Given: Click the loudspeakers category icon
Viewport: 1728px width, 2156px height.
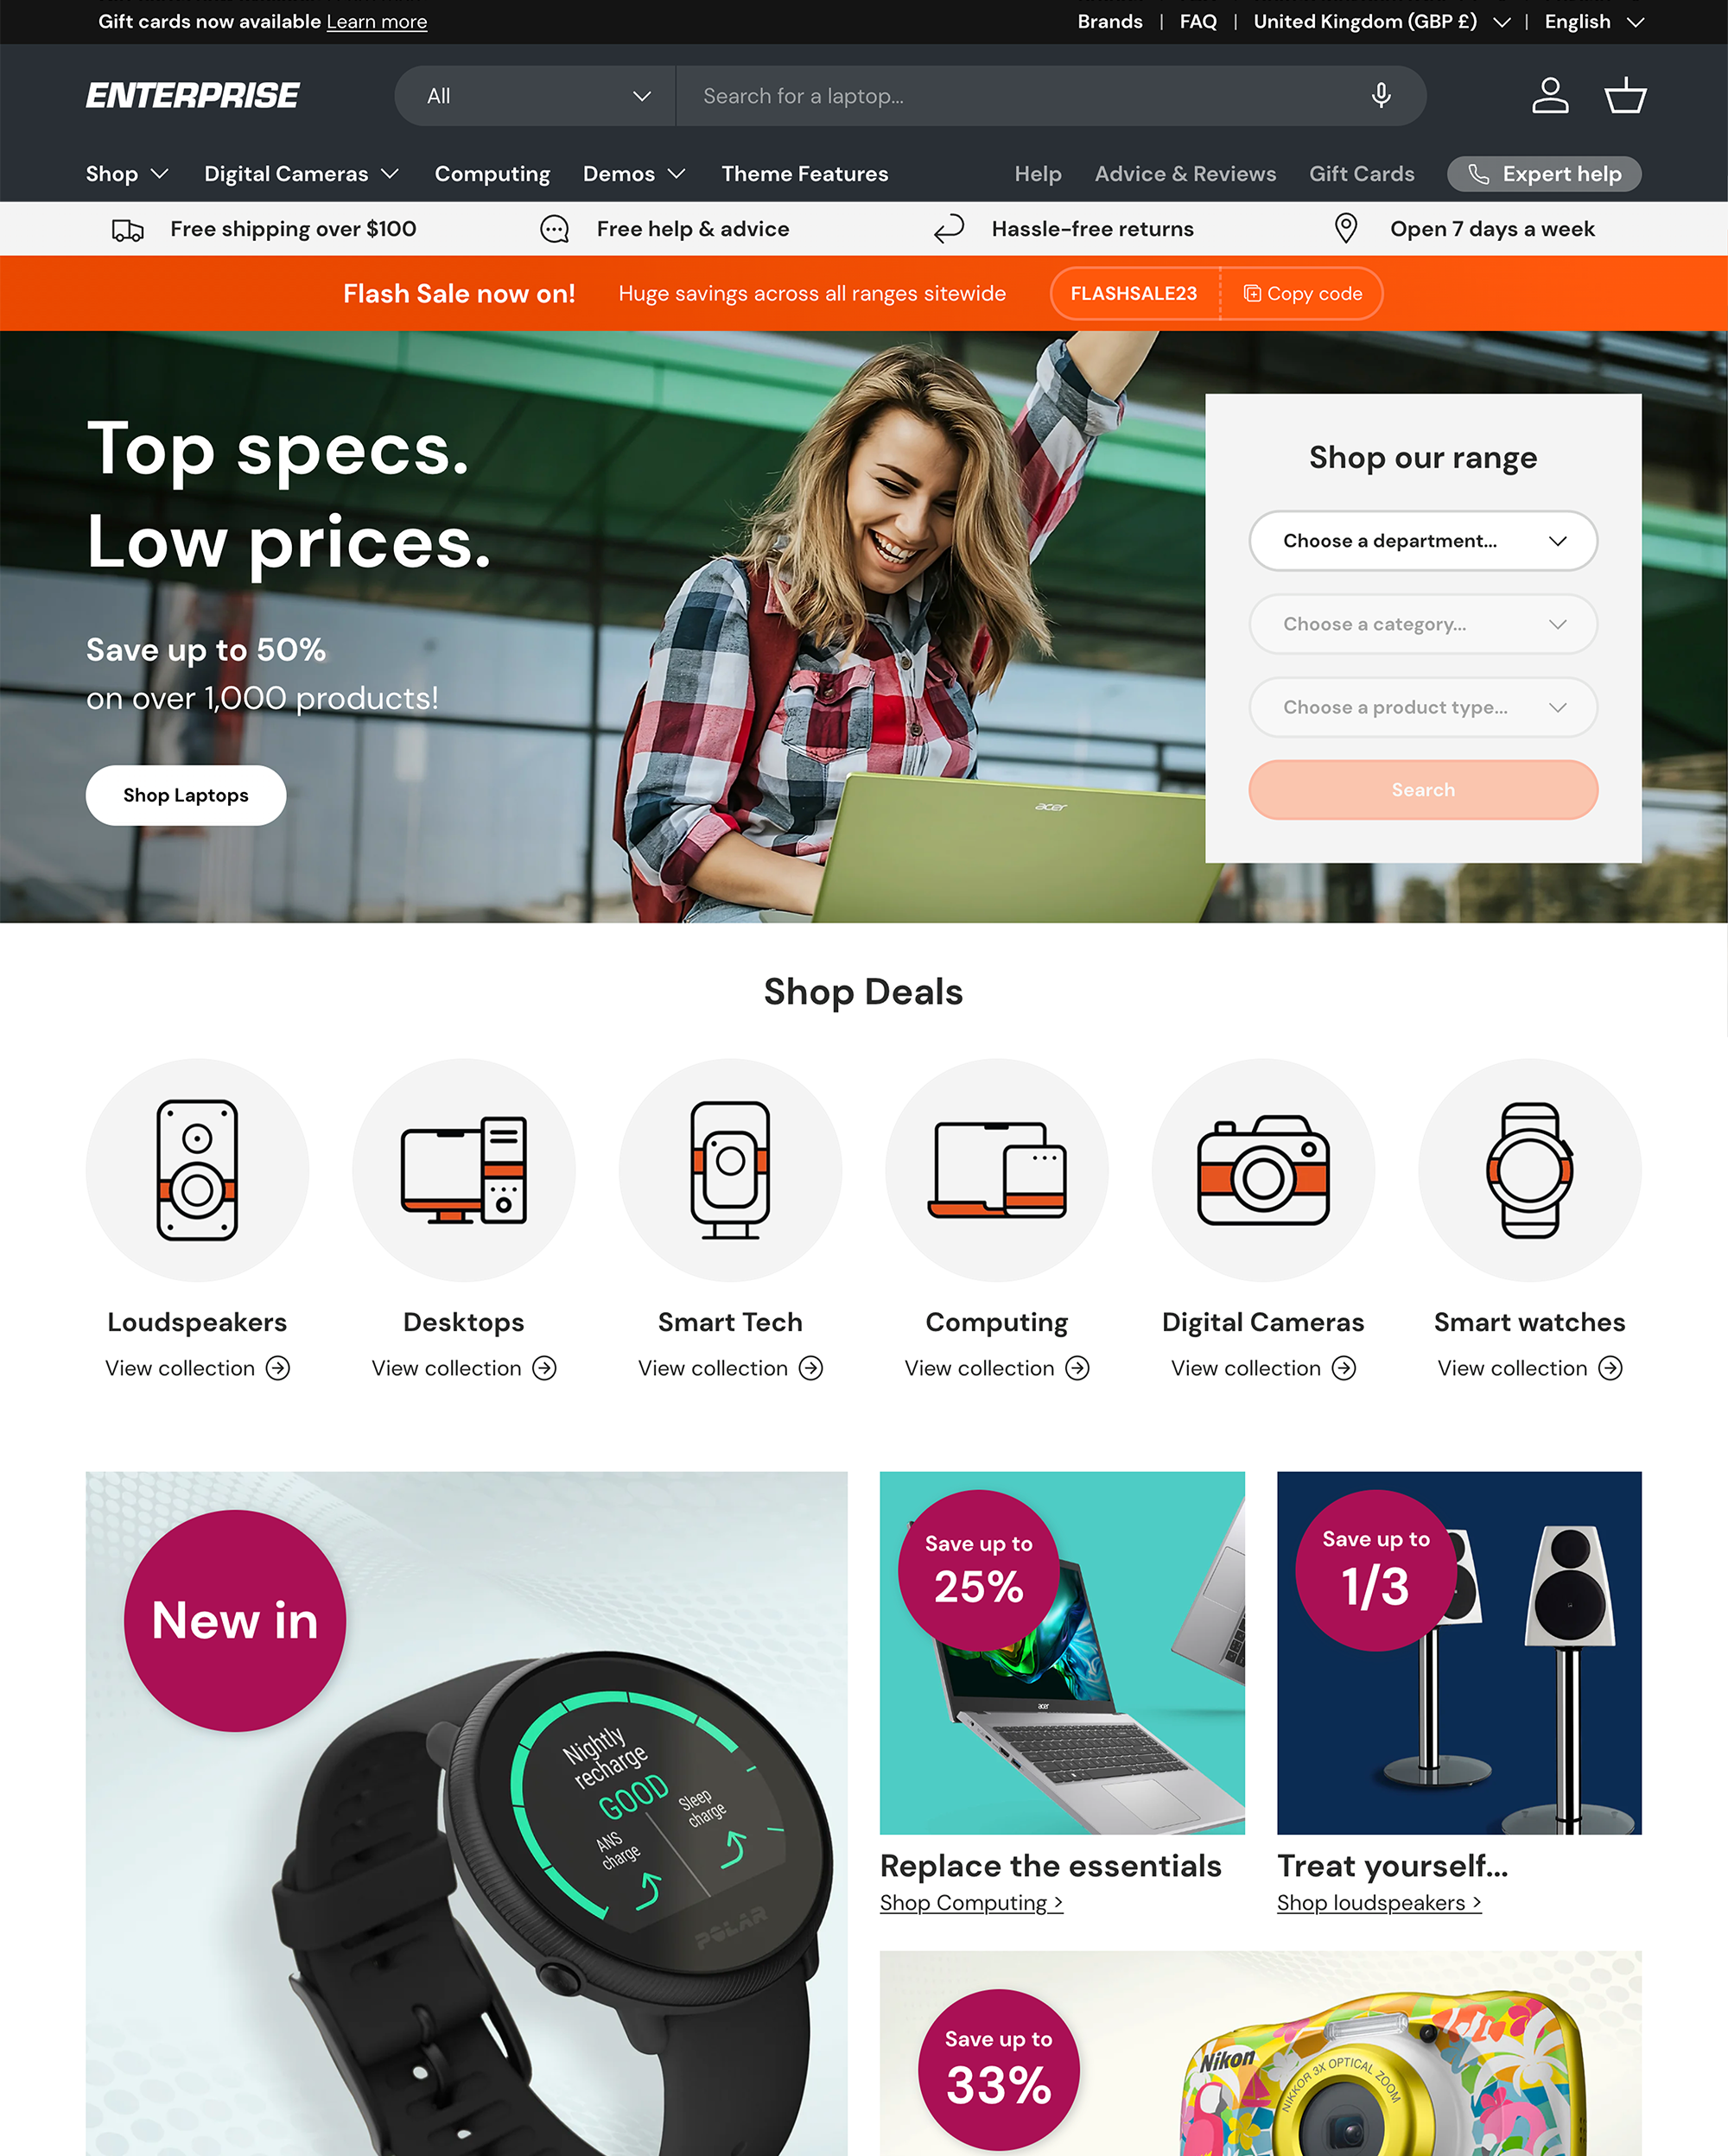Looking at the screenshot, I should click(198, 1170).
